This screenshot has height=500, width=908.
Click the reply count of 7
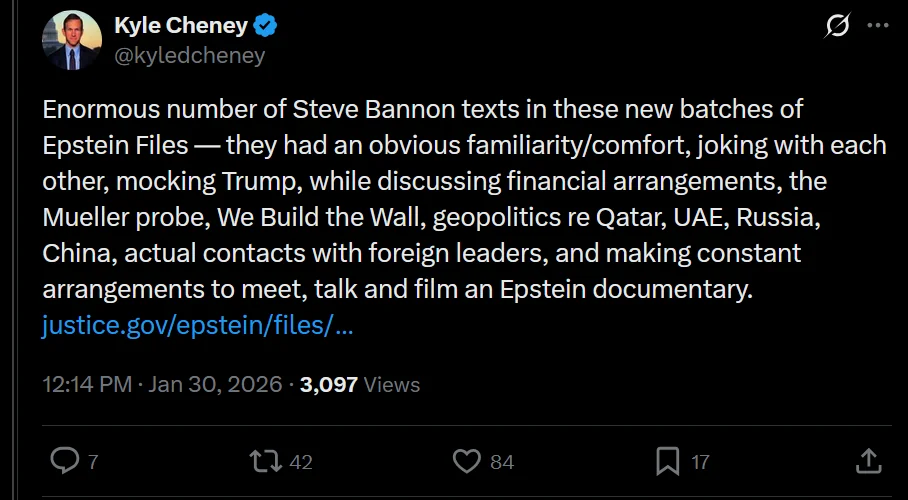coord(93,462)
